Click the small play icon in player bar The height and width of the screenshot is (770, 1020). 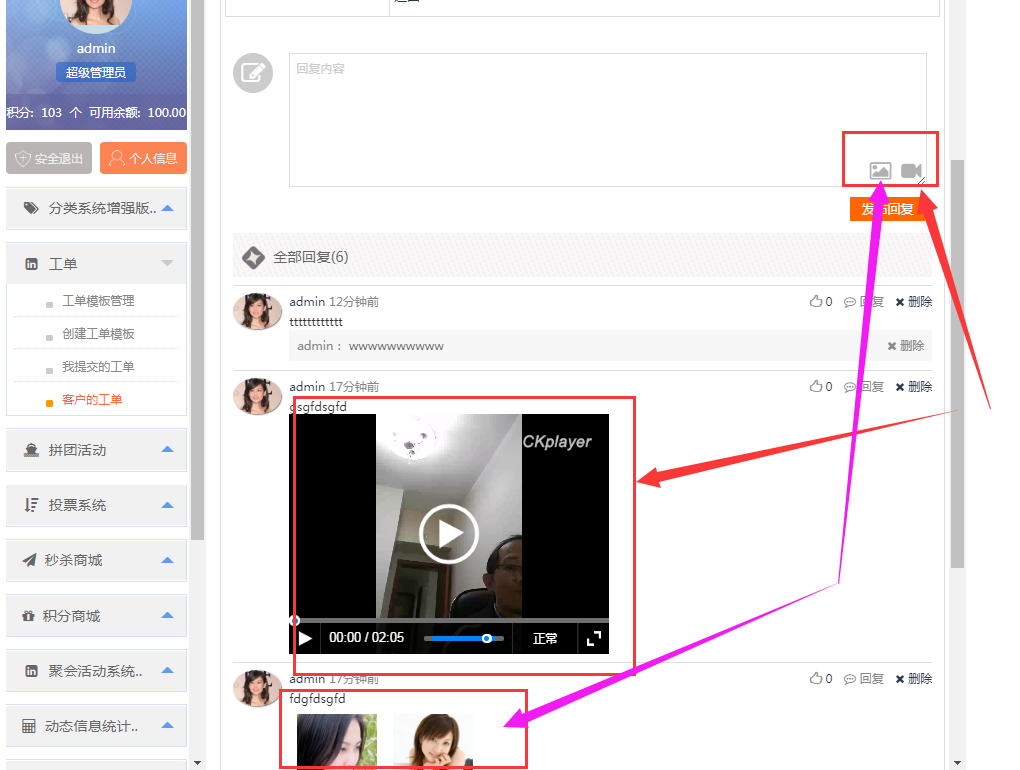(x=305, y=638)
